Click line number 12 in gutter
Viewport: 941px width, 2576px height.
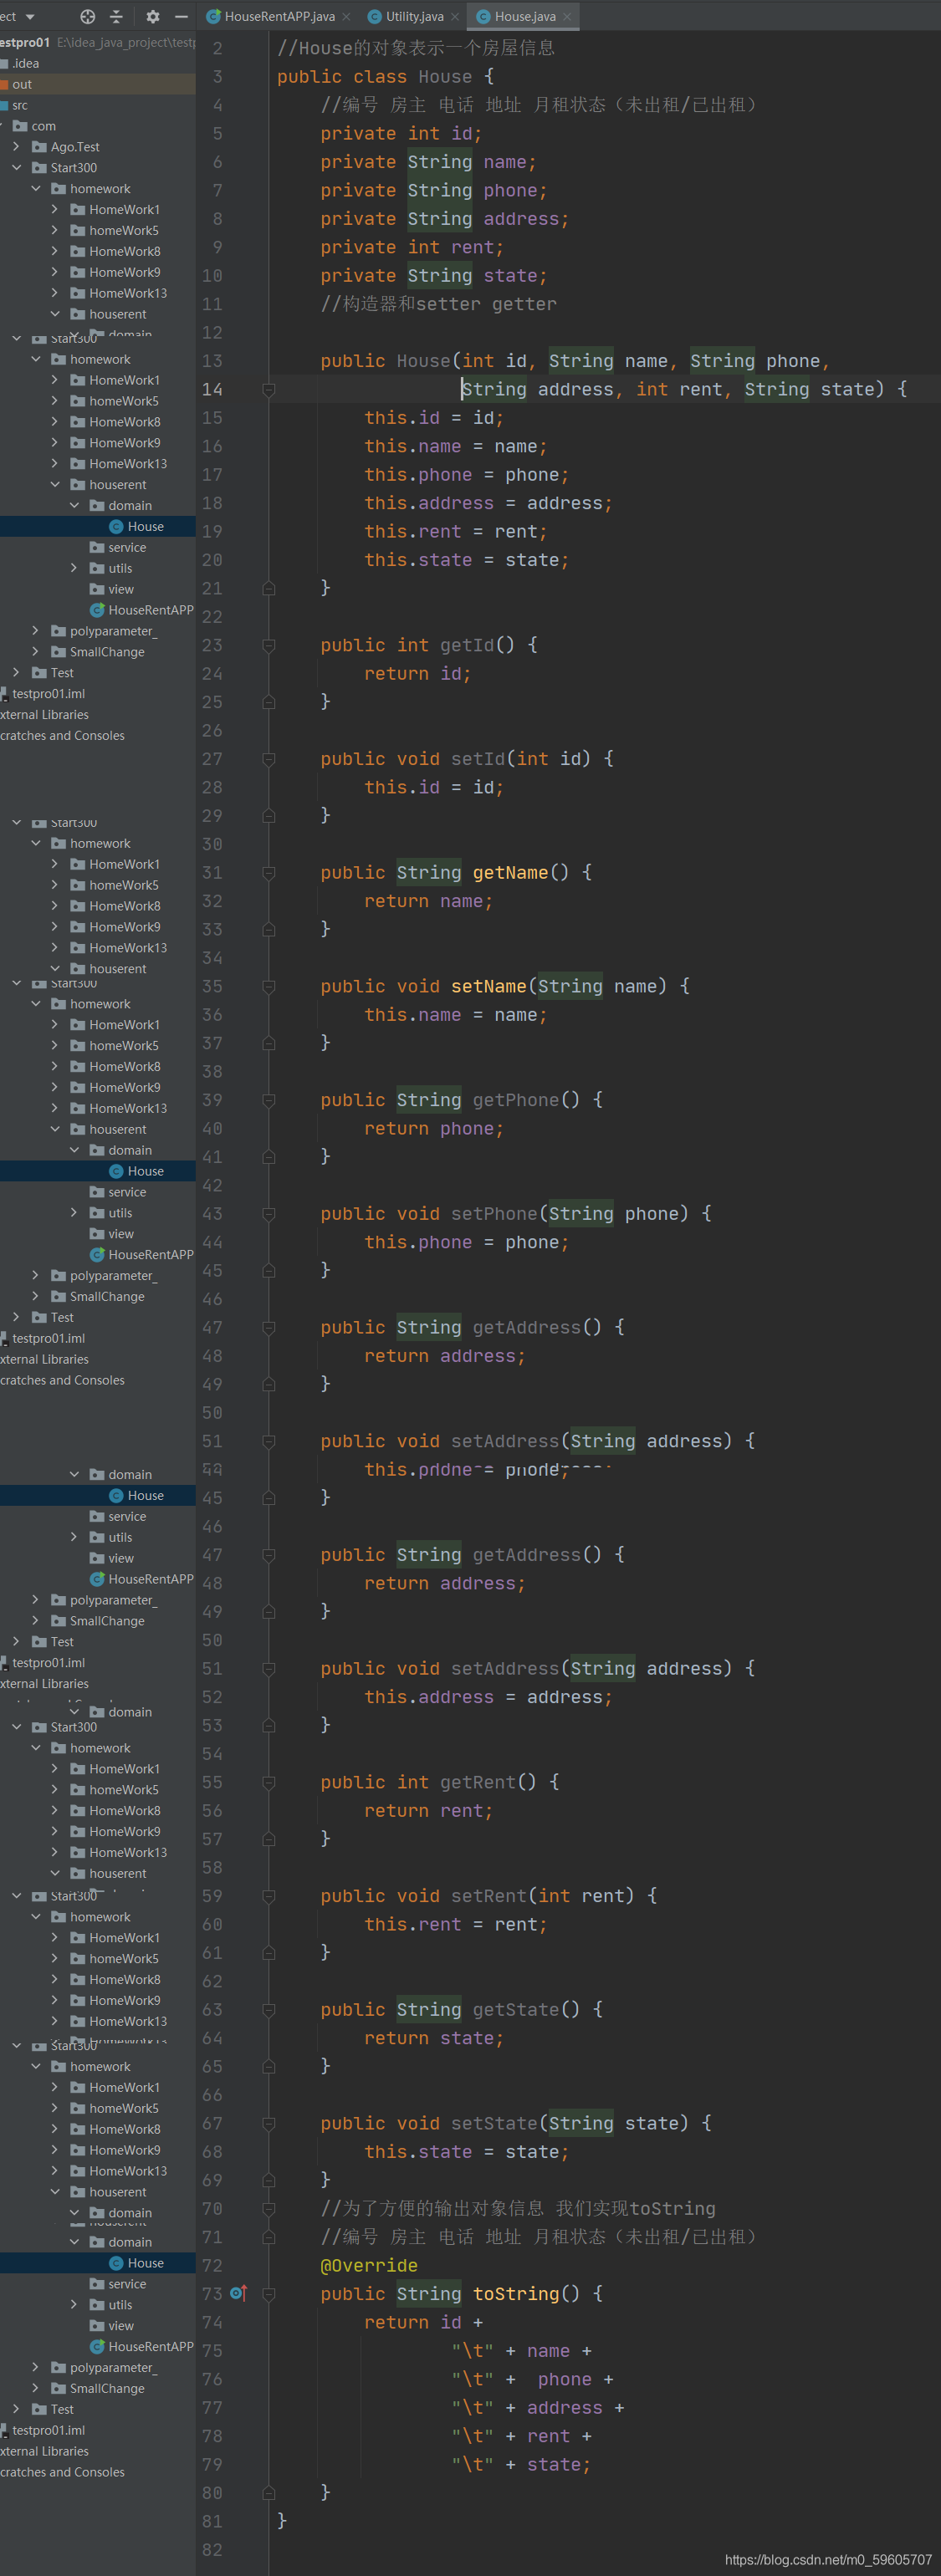tap(212, 333)
